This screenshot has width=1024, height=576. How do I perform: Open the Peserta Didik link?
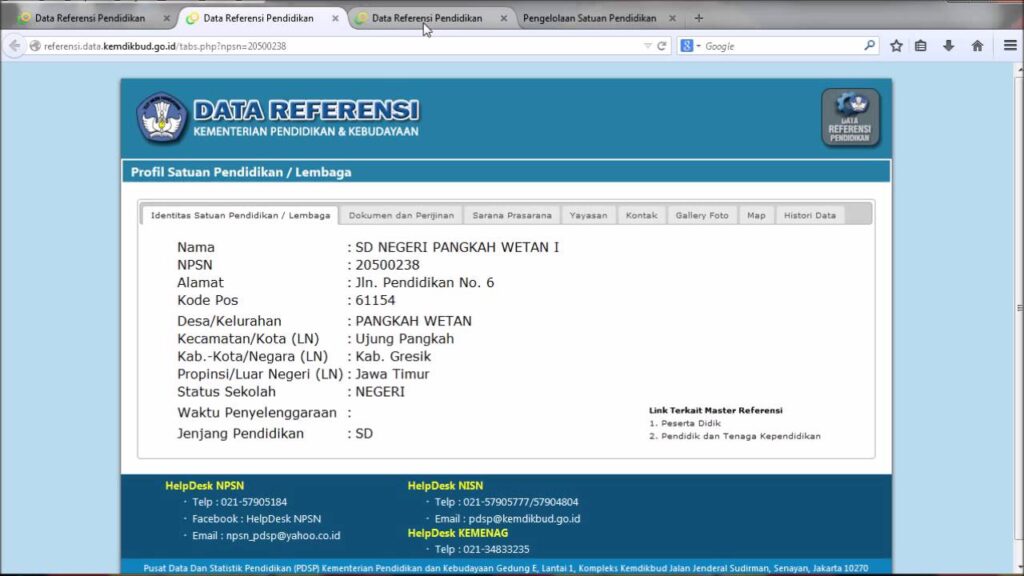coord(690,424)
